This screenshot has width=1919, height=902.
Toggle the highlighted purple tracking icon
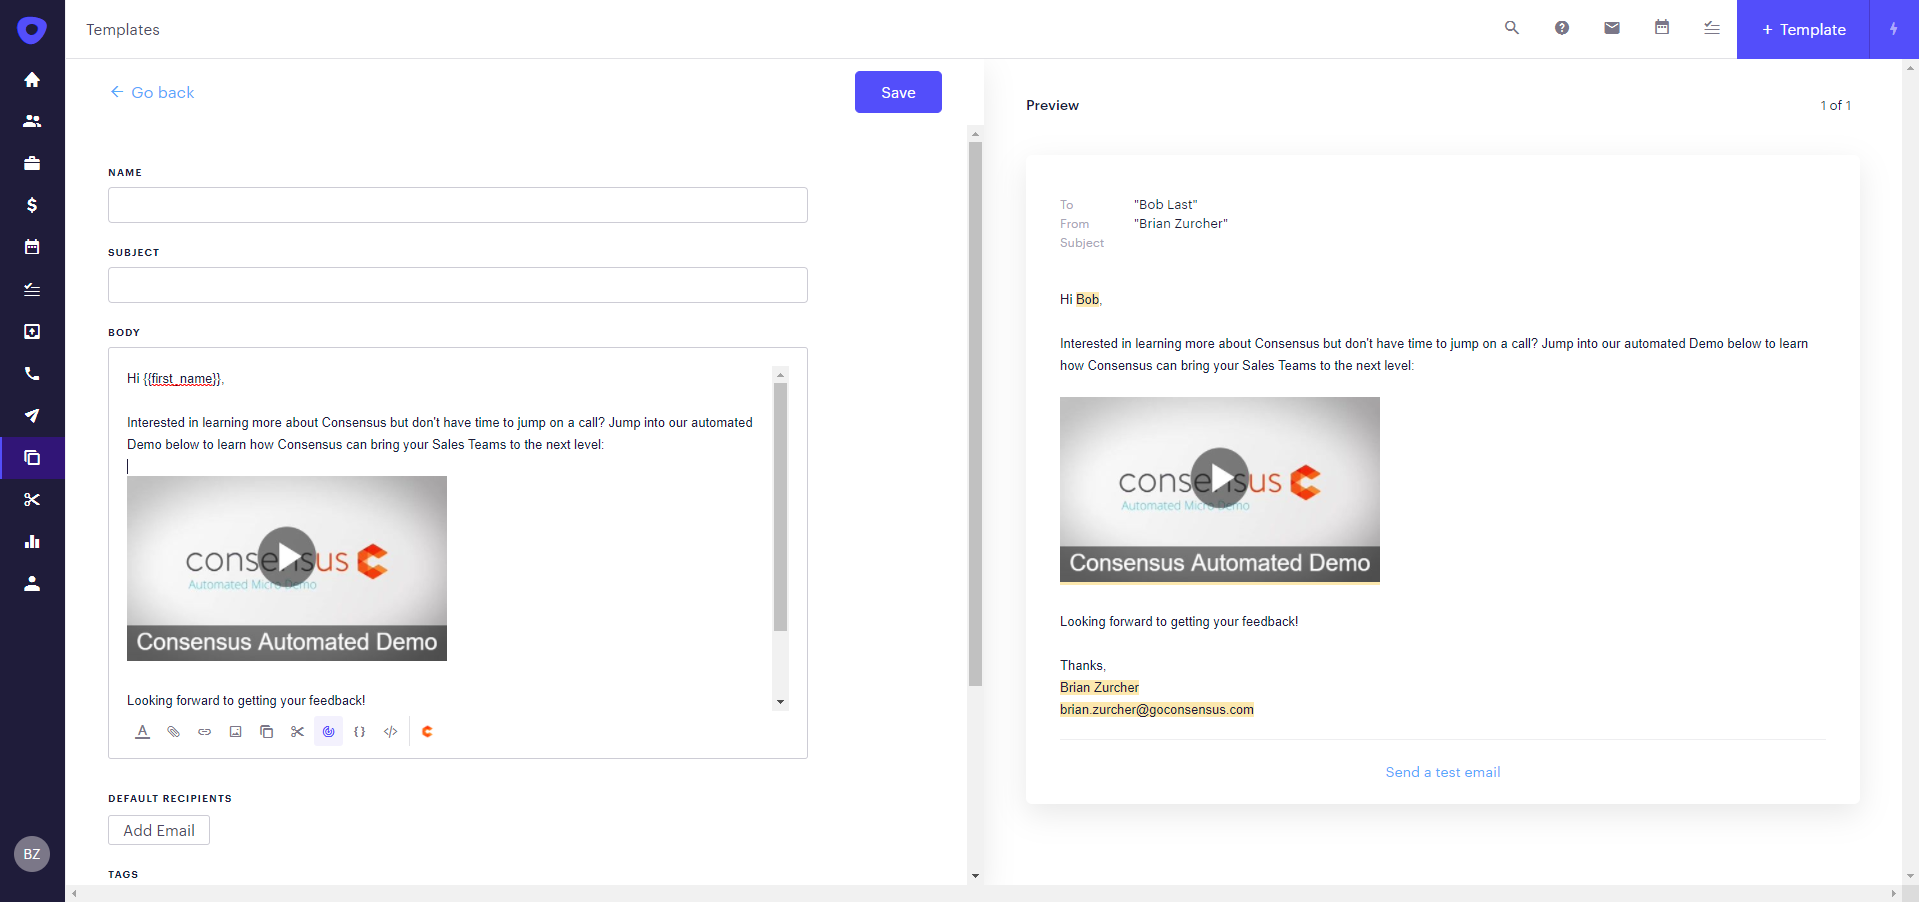pos(328,732)
